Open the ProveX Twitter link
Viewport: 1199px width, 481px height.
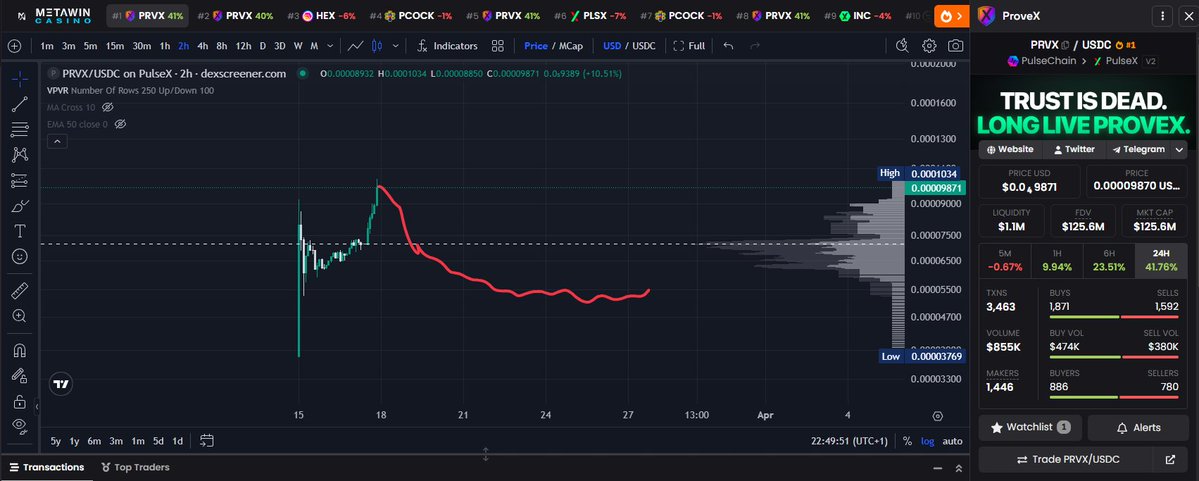[x=1074, y=149]
